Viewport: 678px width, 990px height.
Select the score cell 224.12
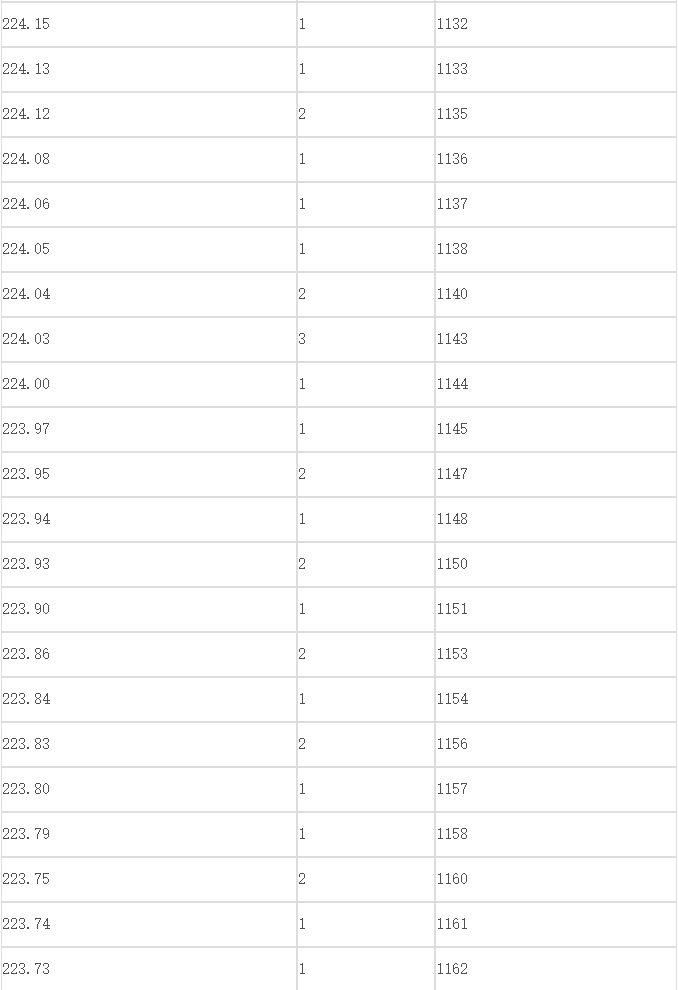(x=149, y=114)
